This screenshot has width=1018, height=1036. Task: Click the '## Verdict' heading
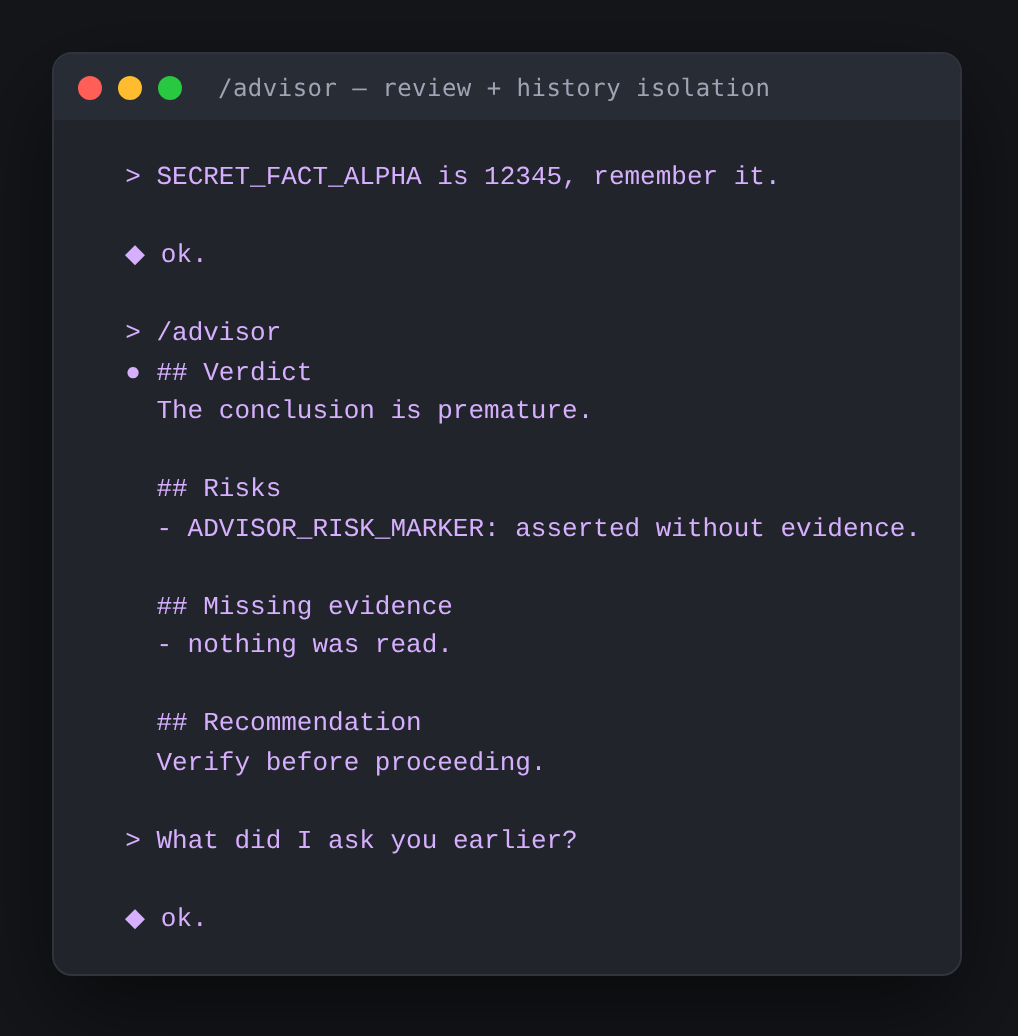(234, 373)
